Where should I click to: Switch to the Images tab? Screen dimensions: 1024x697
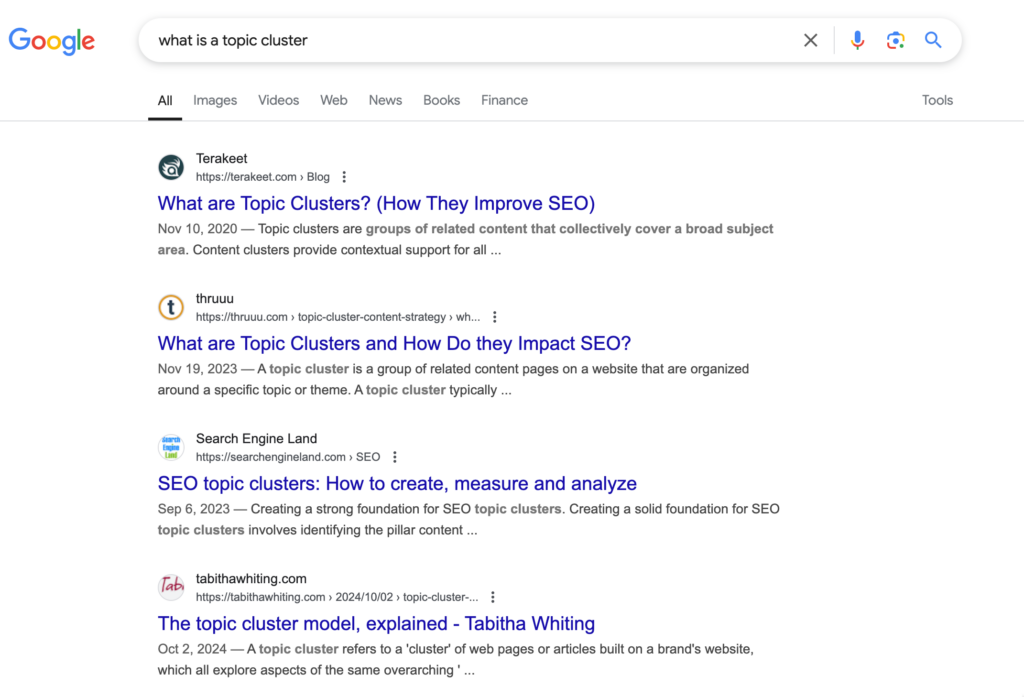[x=215, y=101]
